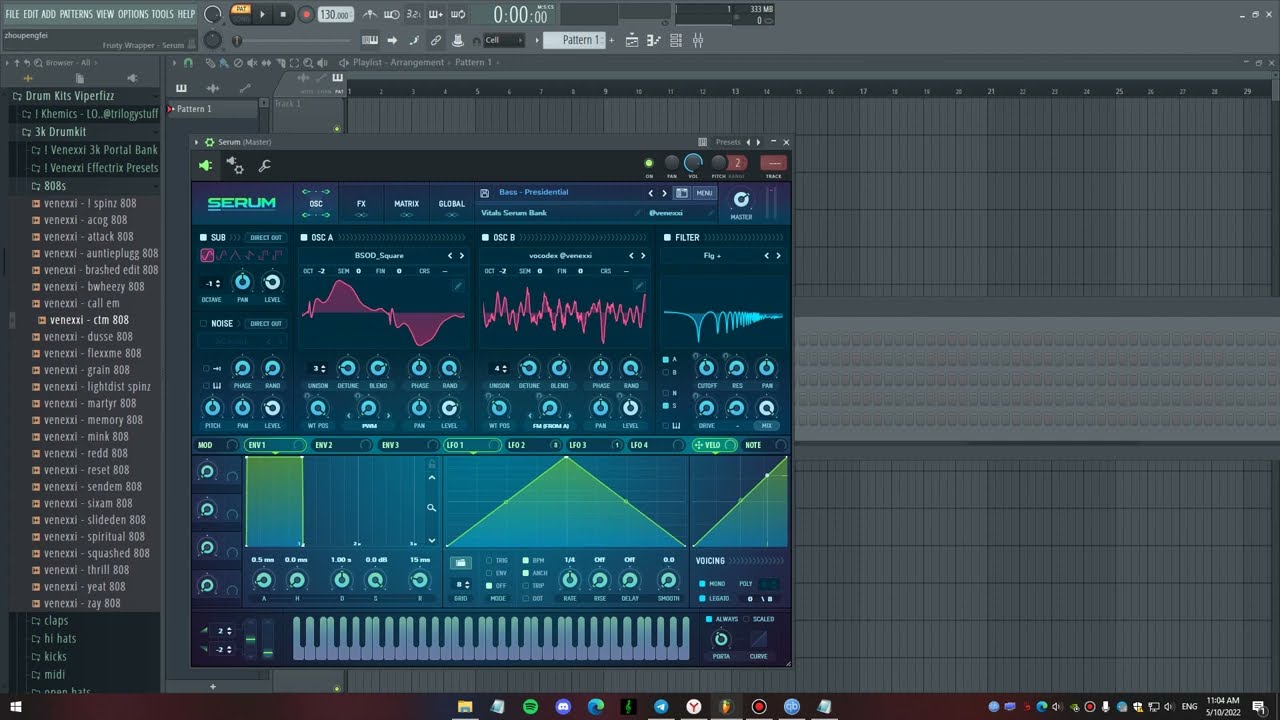Open Serum preset browser icon
1280x720 pixels.
tap(682, 193)
